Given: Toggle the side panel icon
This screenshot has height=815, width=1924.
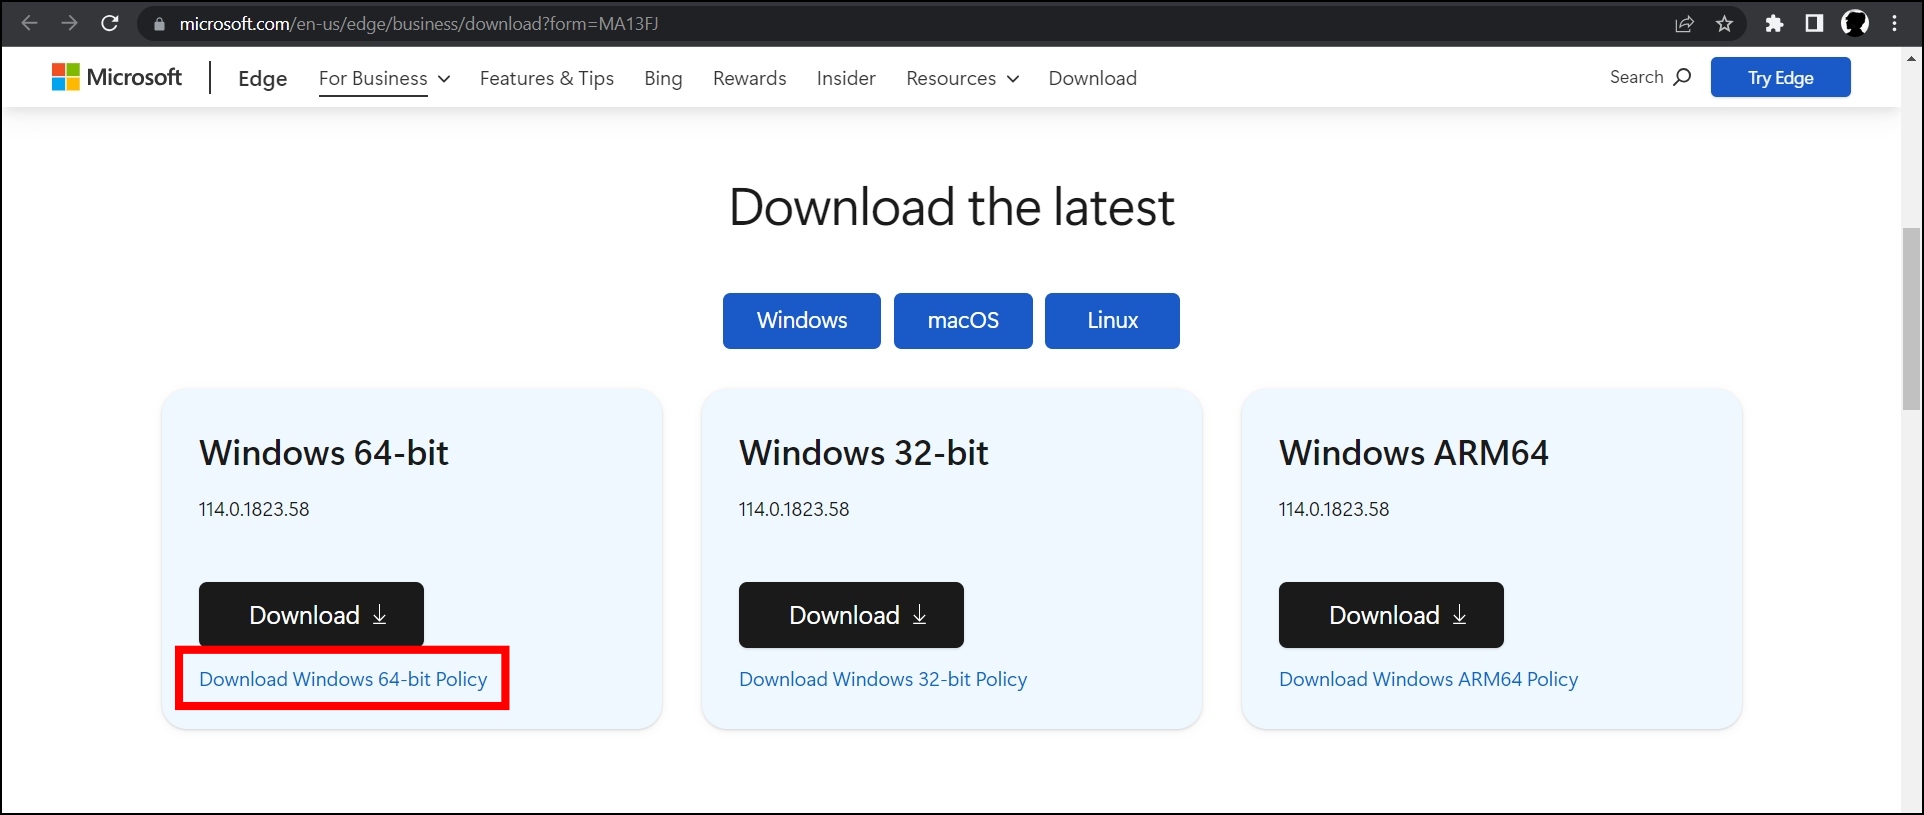Looking at the screenshot, I should point(1814,24).
